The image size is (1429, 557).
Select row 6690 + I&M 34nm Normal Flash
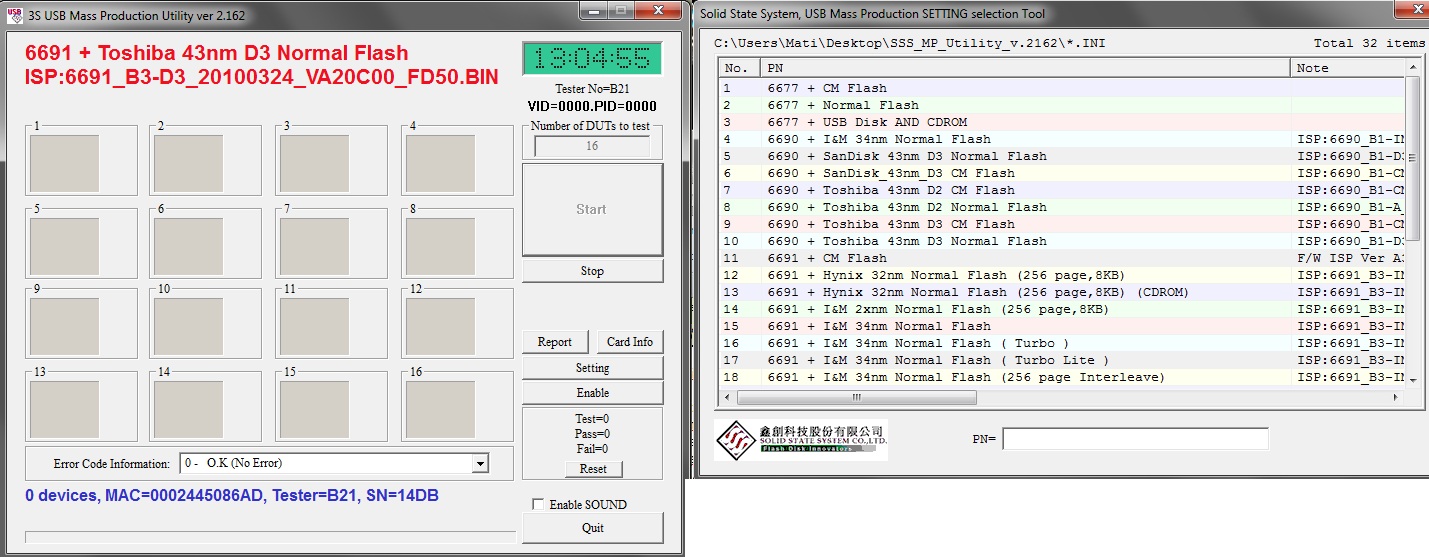coord(1062,139)
